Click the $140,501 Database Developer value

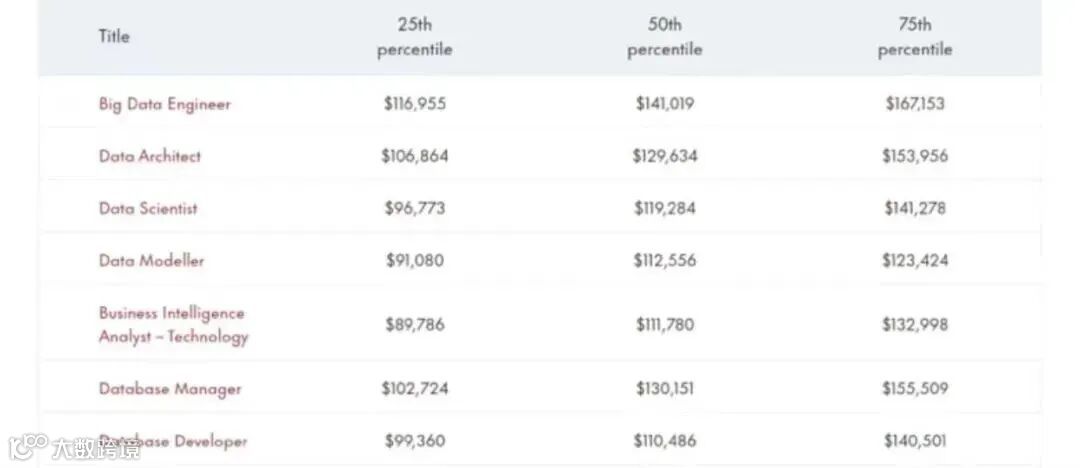click(914, 441)
